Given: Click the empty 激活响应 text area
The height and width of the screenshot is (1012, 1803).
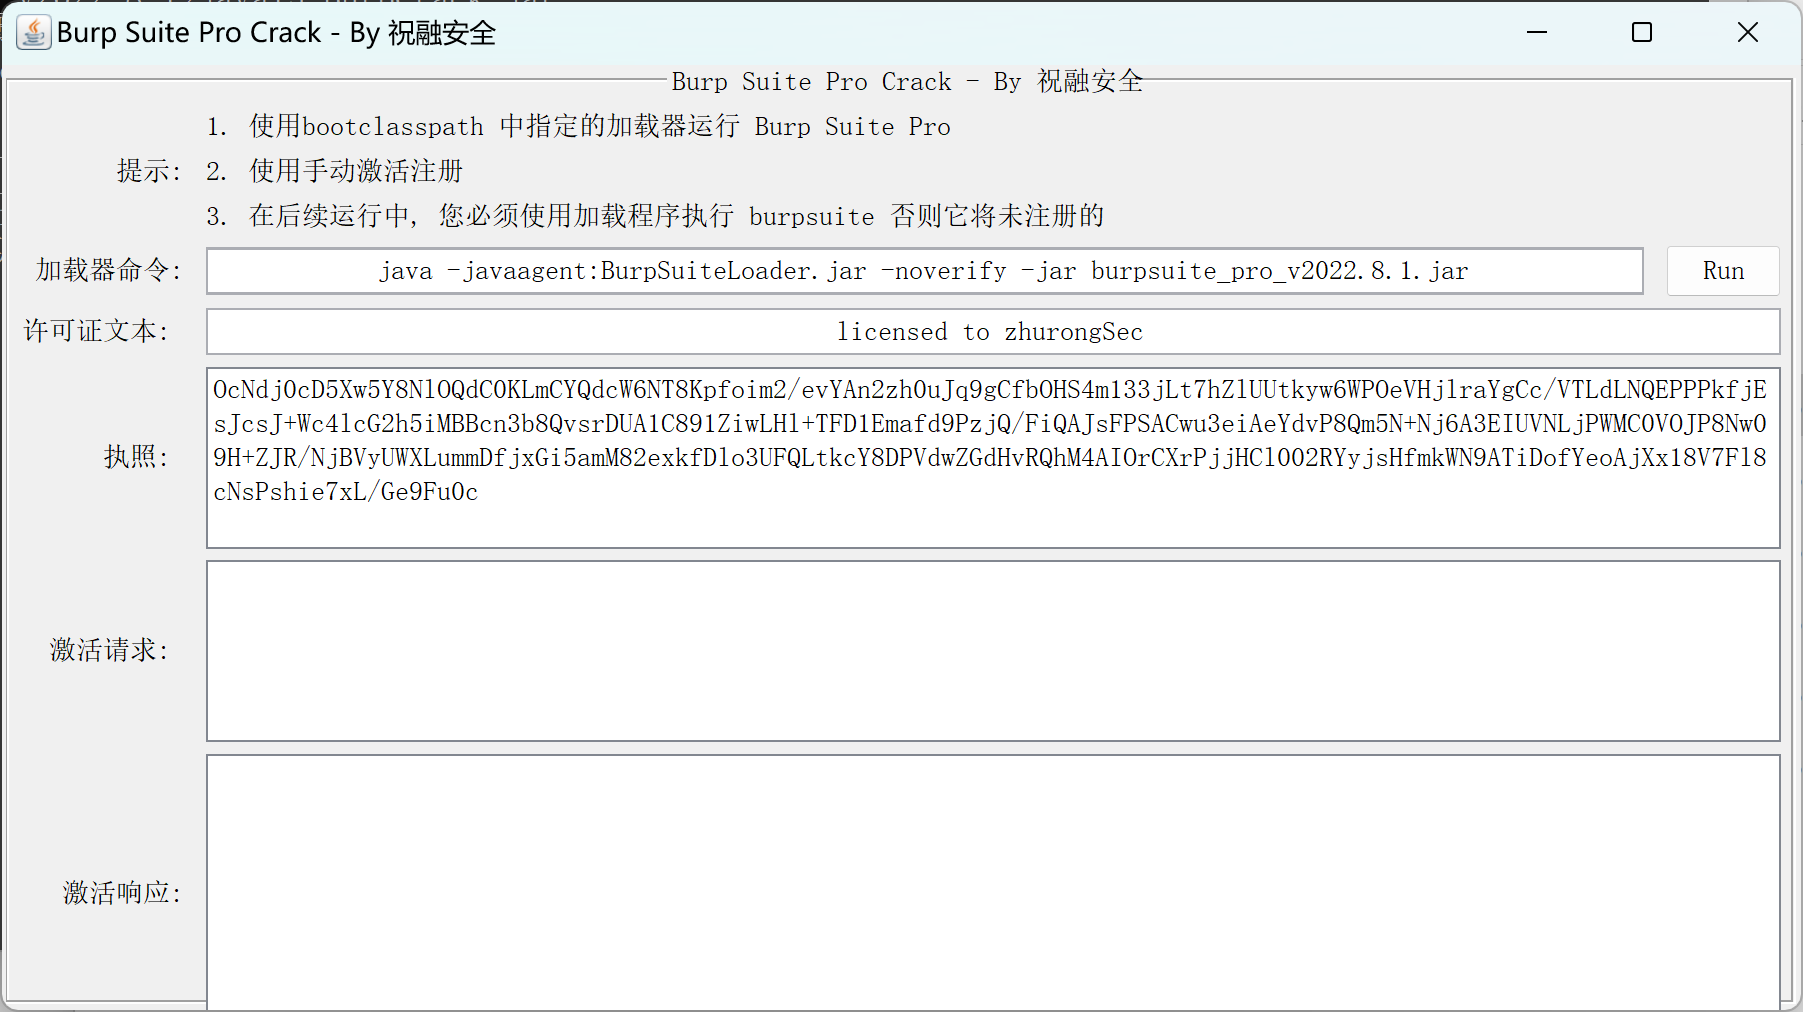Looking at the screenshot, I should pos(993,882).
